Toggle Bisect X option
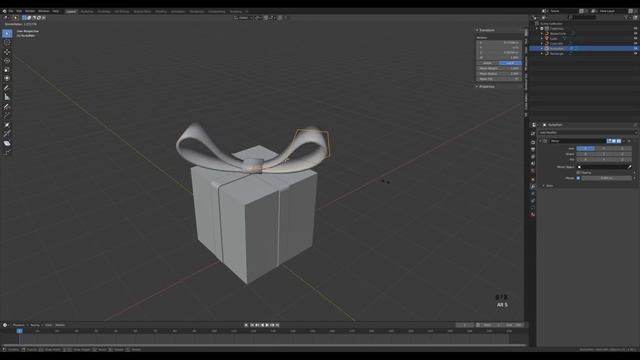Image resolution: width=640 pixels, height=360 pixels. click(585, 154)
